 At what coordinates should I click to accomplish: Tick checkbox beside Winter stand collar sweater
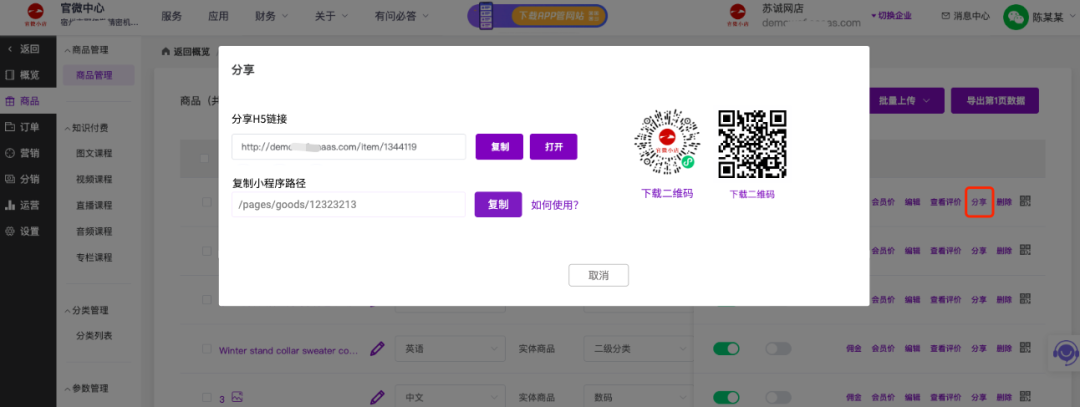(x=207, y=350)
